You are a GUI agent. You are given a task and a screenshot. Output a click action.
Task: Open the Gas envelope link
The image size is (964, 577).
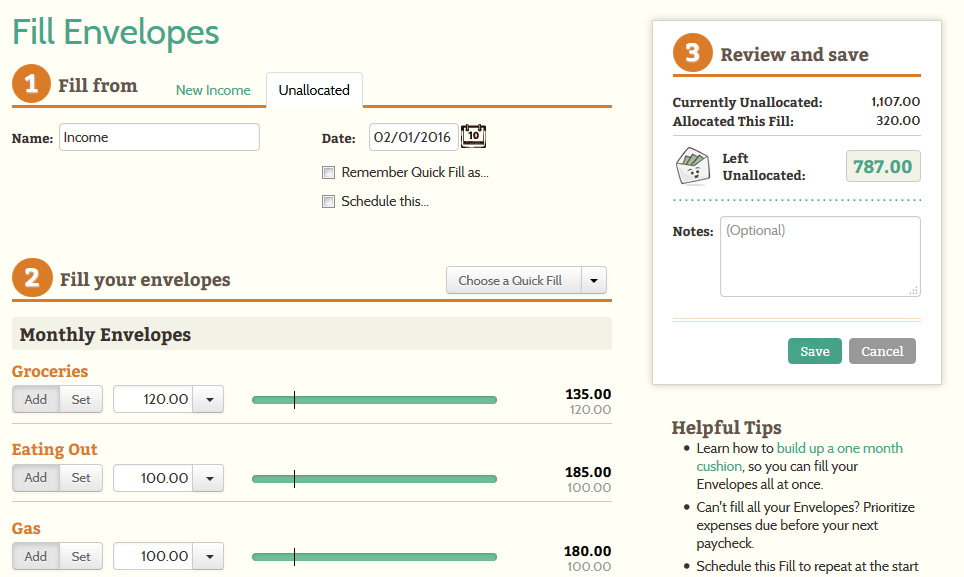(x=26, y=528)
